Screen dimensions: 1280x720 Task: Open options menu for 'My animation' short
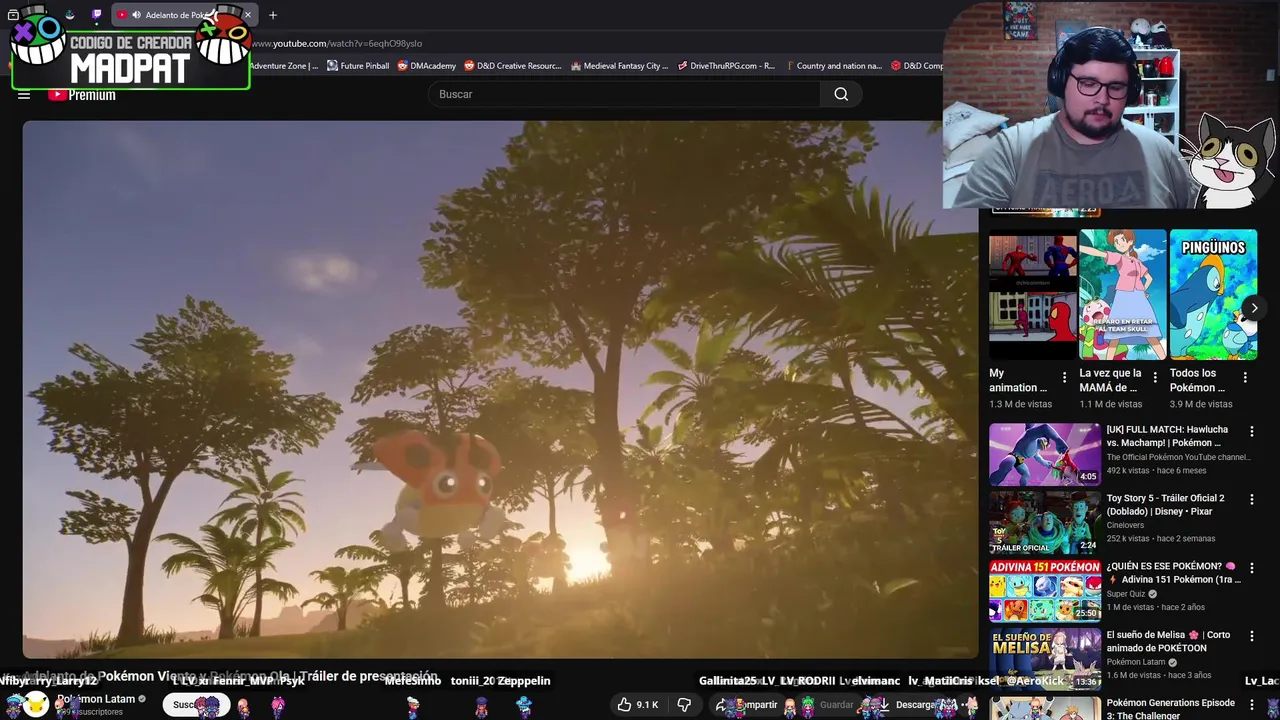click(x=1064, y=378)
